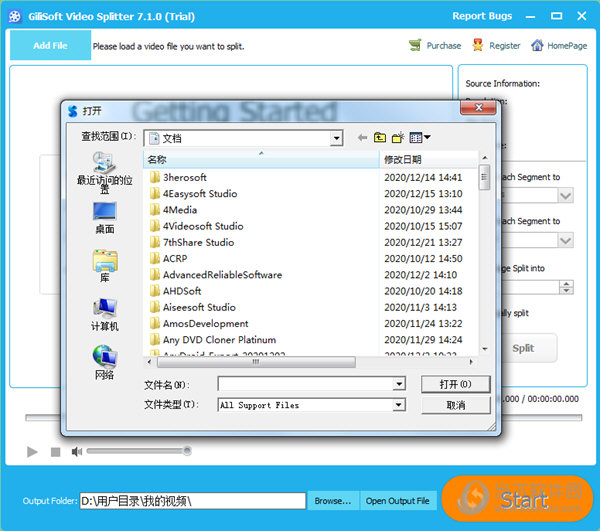
Task: Click the Stop button
Action: coord(55,452)
